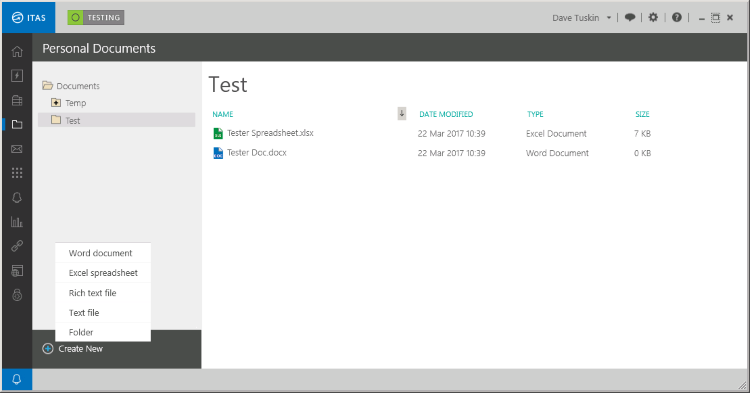Click the Documents open folder icon
The width and height of the screenshot is (750, 393).
47,86
